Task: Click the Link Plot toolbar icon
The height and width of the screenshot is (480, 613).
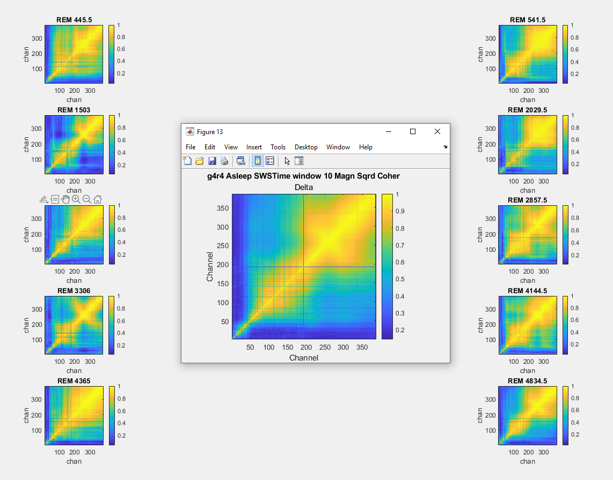Action: (x=241, y=161)
